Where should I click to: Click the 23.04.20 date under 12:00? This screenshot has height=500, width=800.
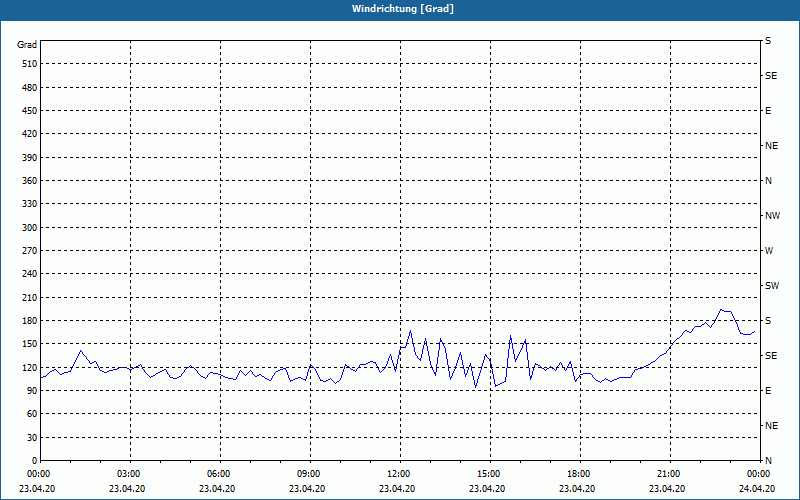tap(397, 489)
